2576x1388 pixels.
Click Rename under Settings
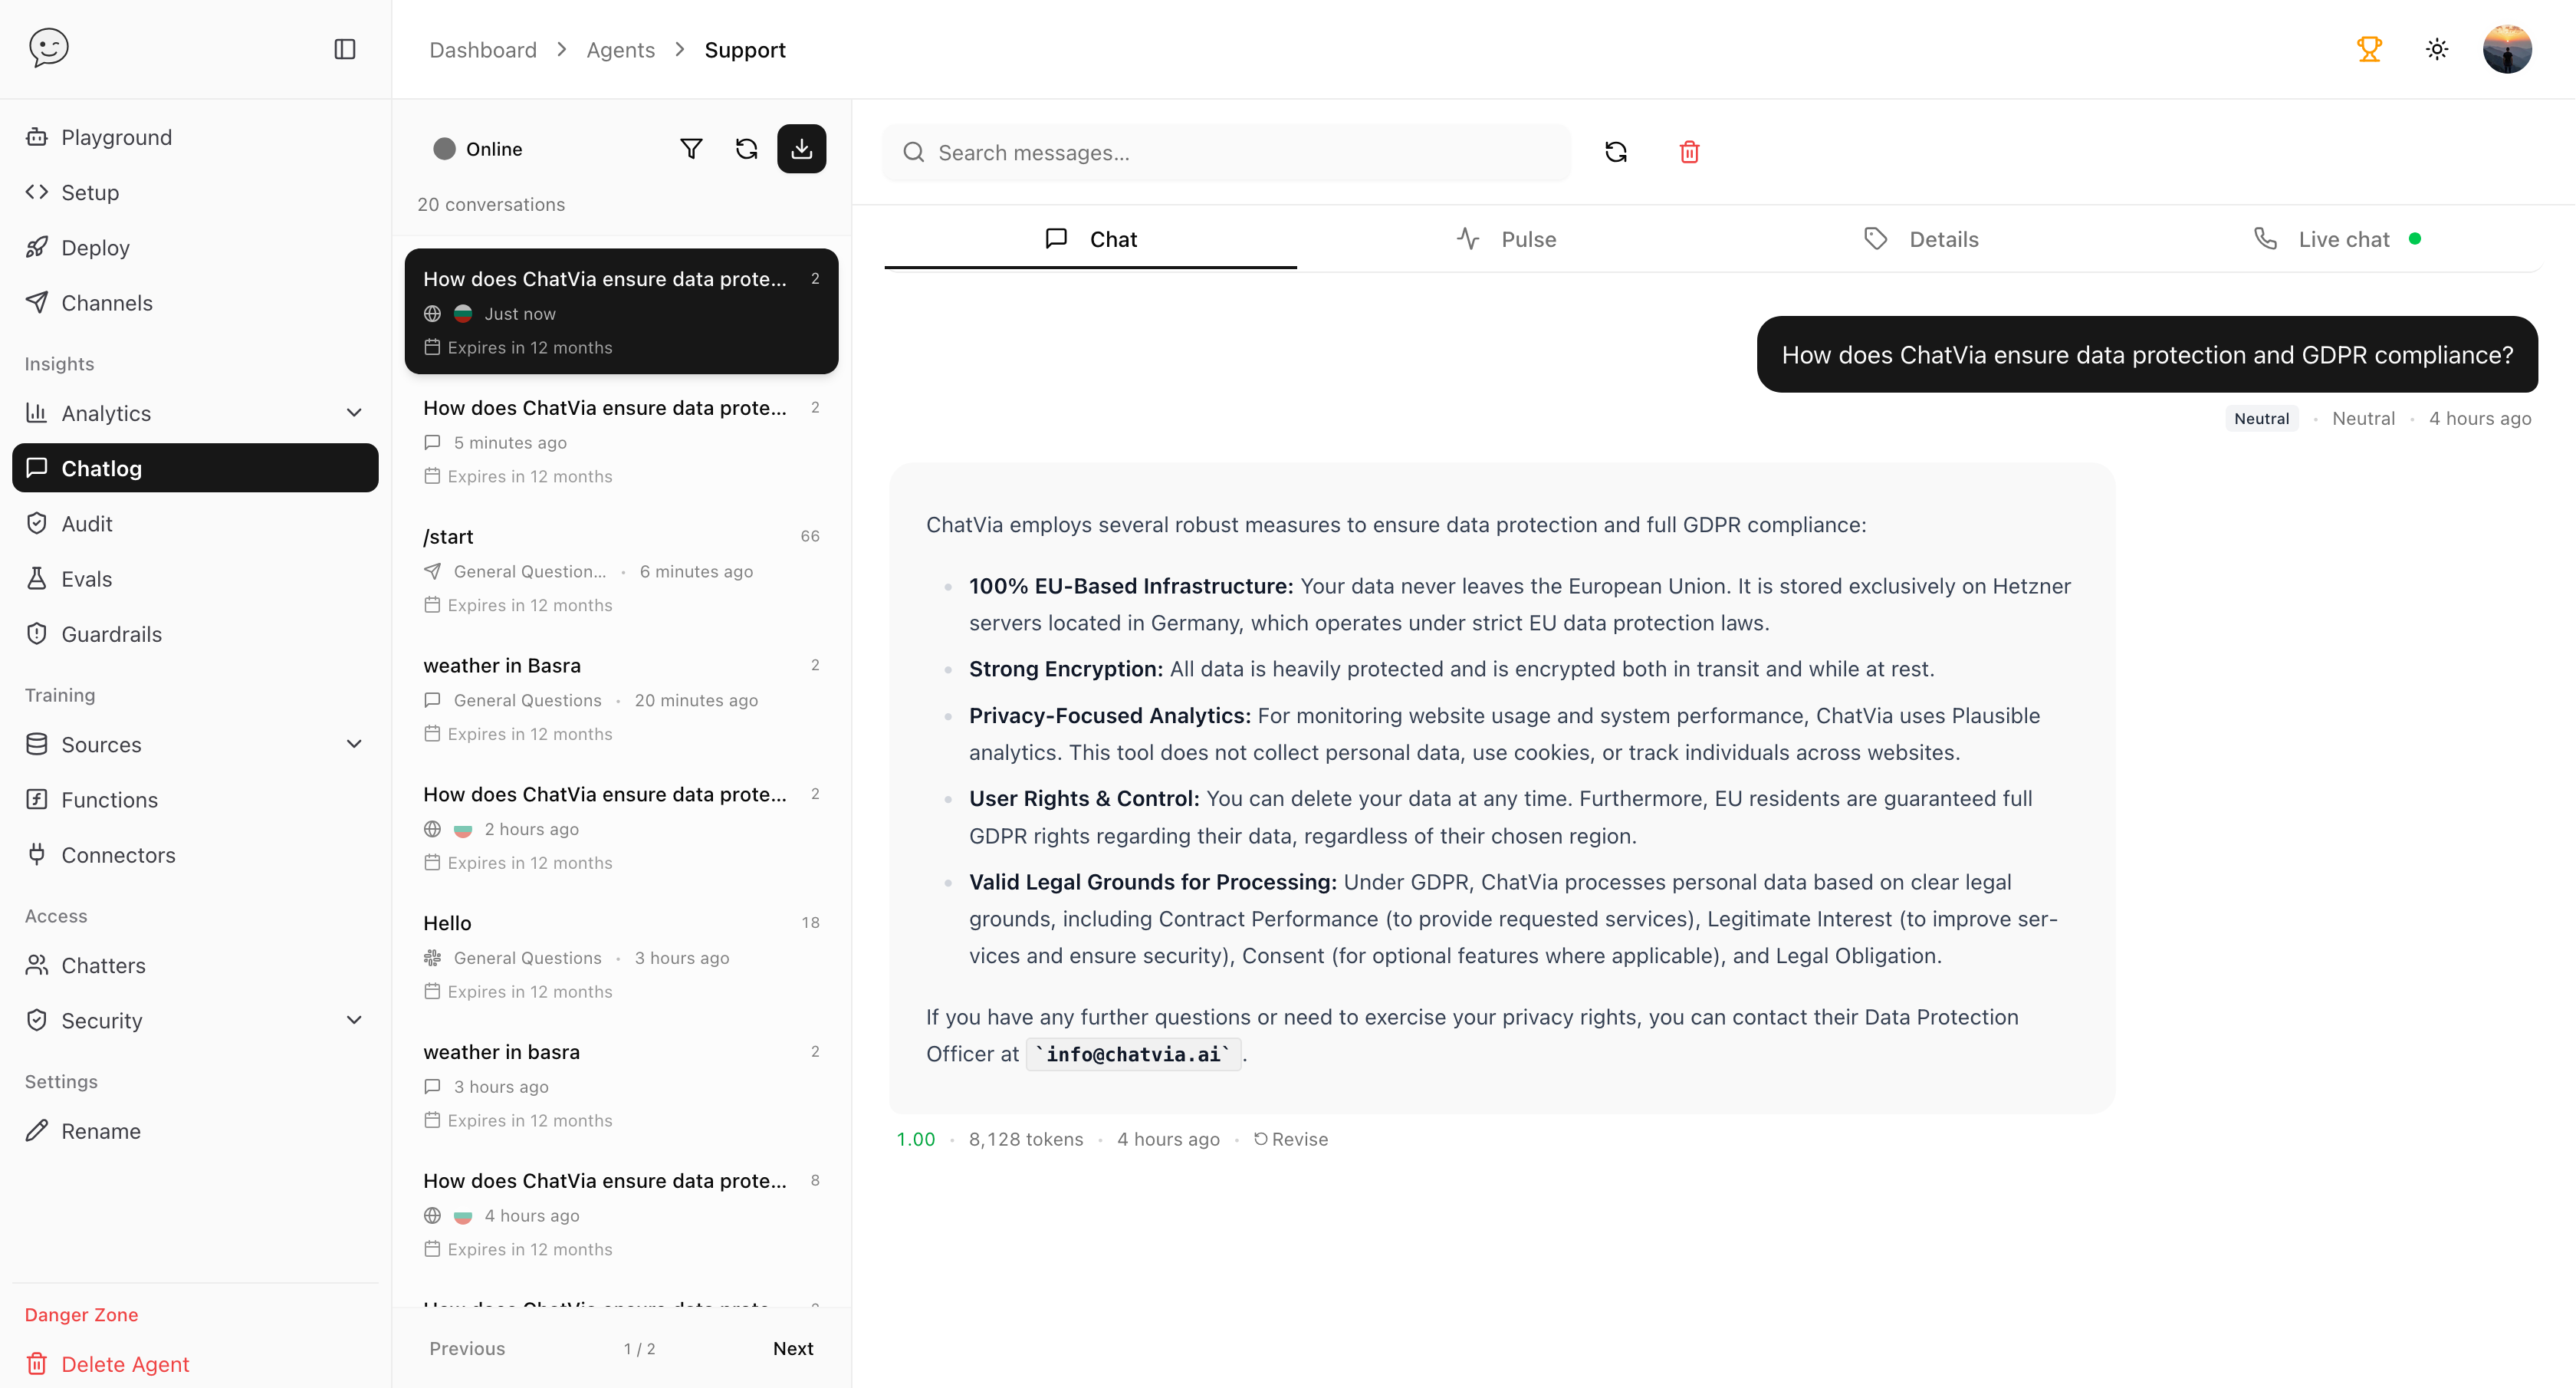[x=195, y=1131]
